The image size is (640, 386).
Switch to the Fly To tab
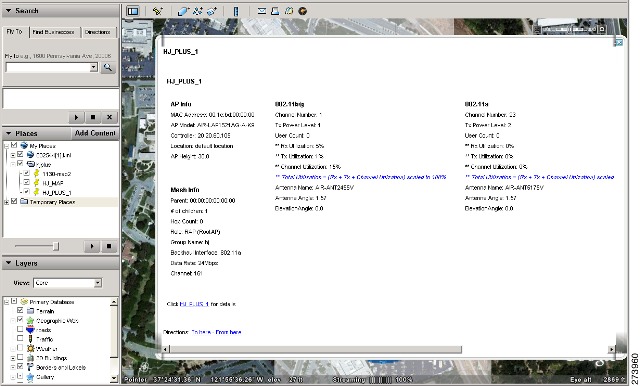(x=15, y=32)
